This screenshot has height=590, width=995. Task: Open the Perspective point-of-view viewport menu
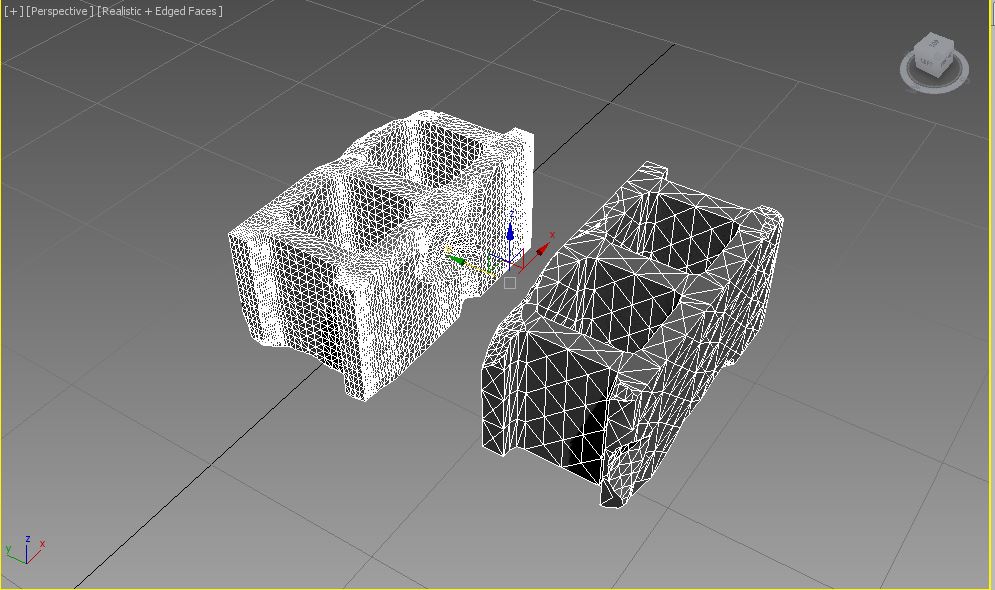pyautogui.click(x=60, y=11)
